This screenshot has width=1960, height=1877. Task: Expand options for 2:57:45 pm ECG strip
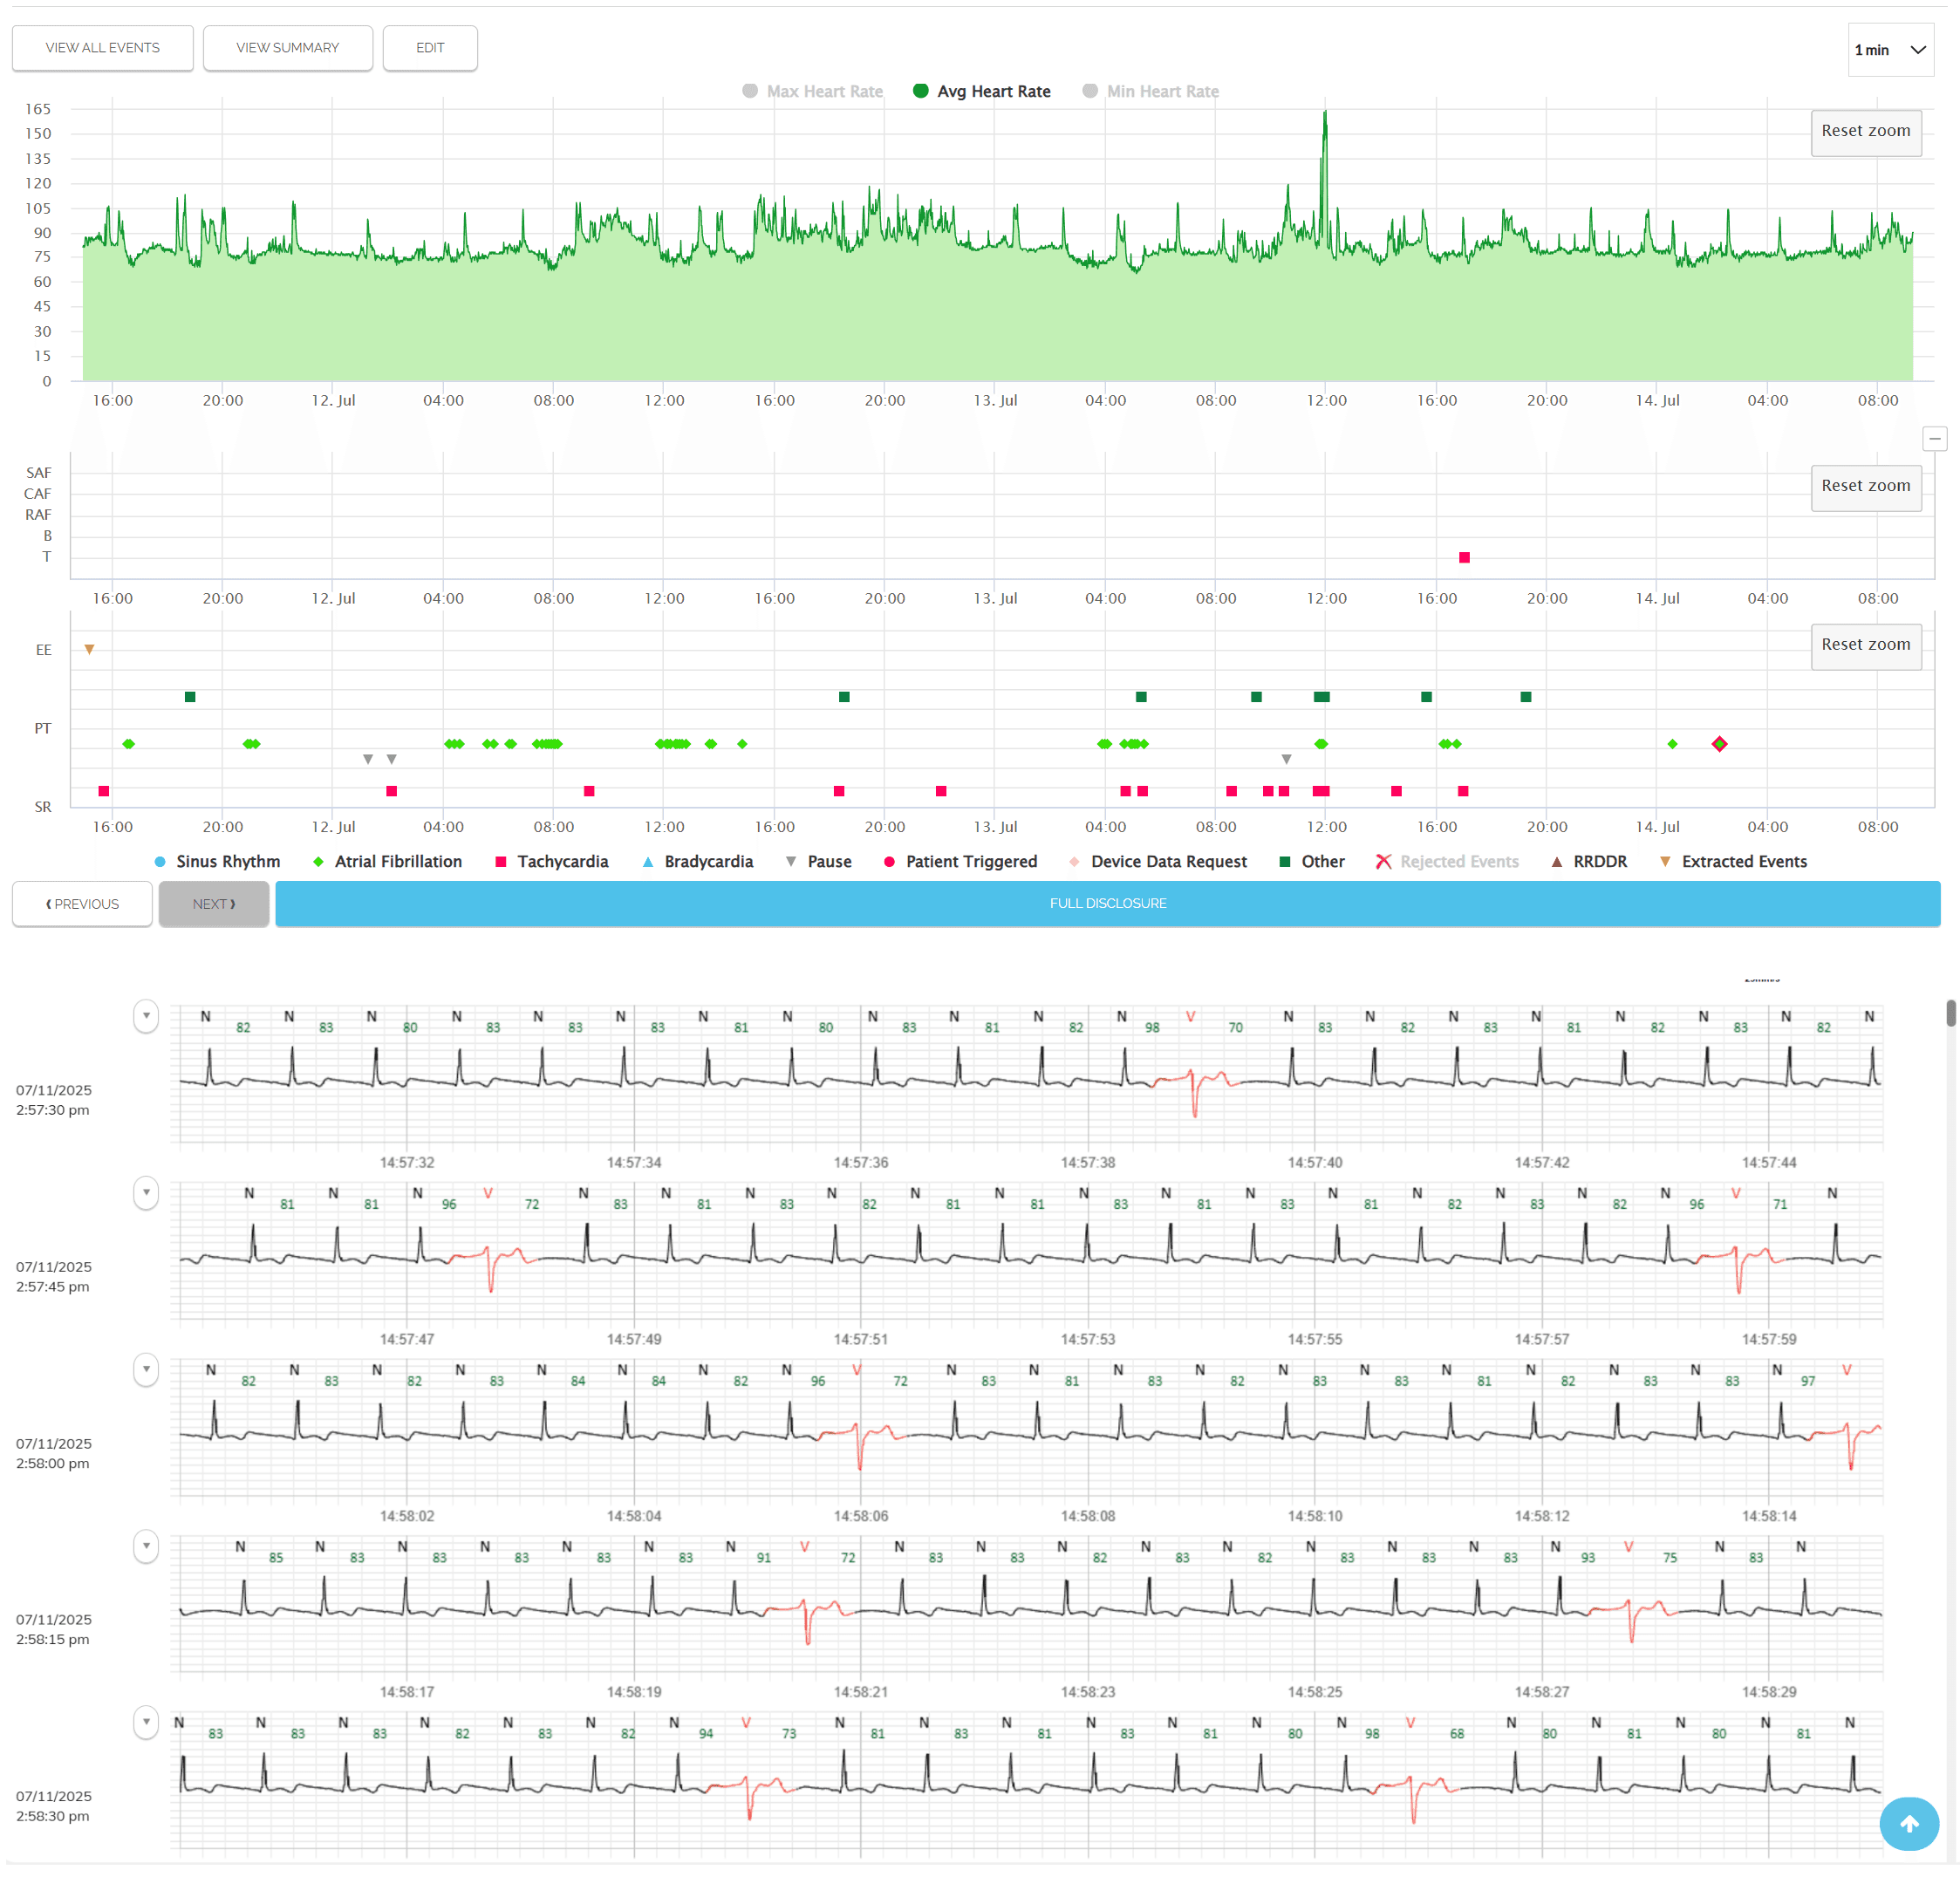[146, 1193]
